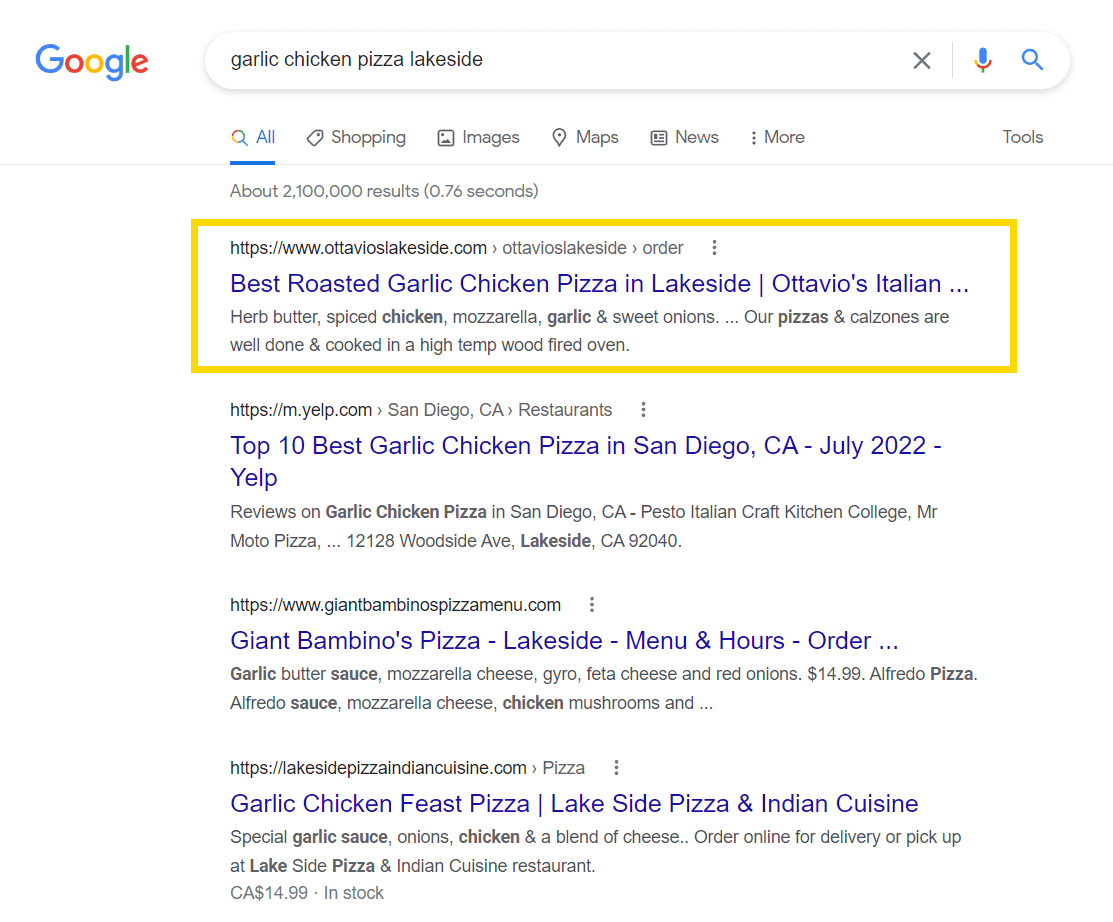Open three-dot menu for the m.yelp.com result
The width and height of the screenshot is (1113, 922).
pos(643,410)
